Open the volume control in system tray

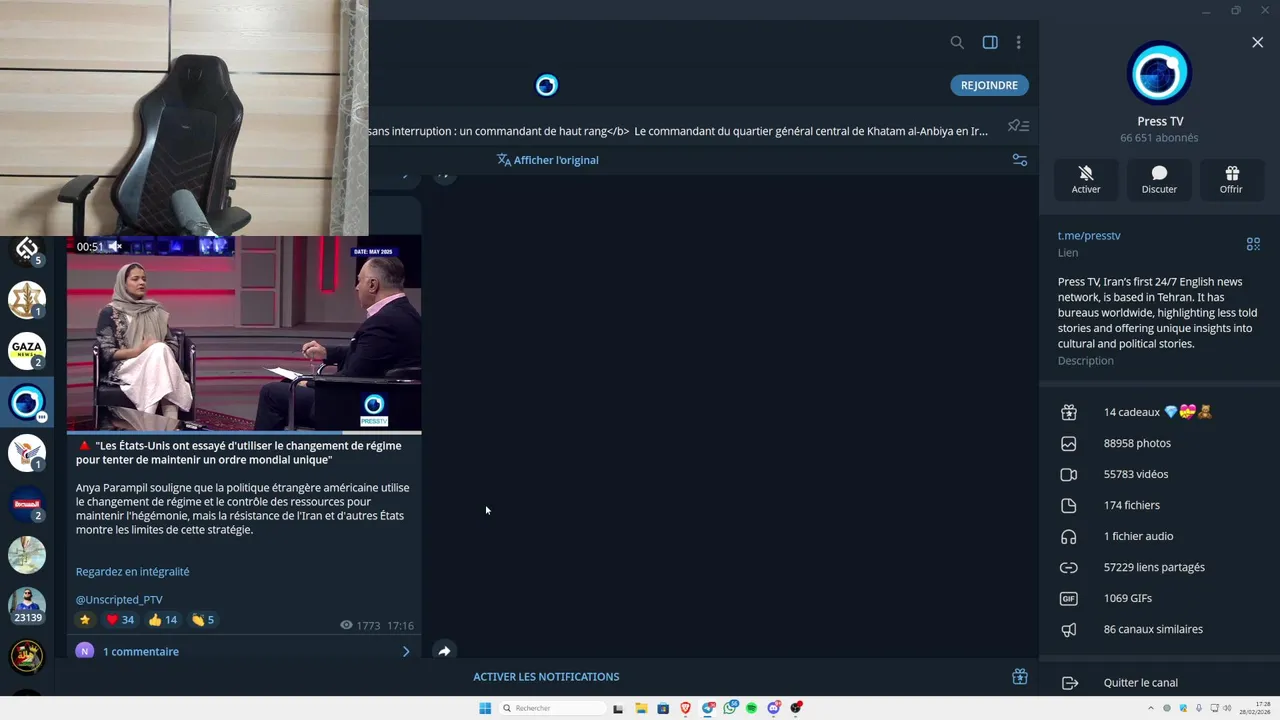point(1228,708)
